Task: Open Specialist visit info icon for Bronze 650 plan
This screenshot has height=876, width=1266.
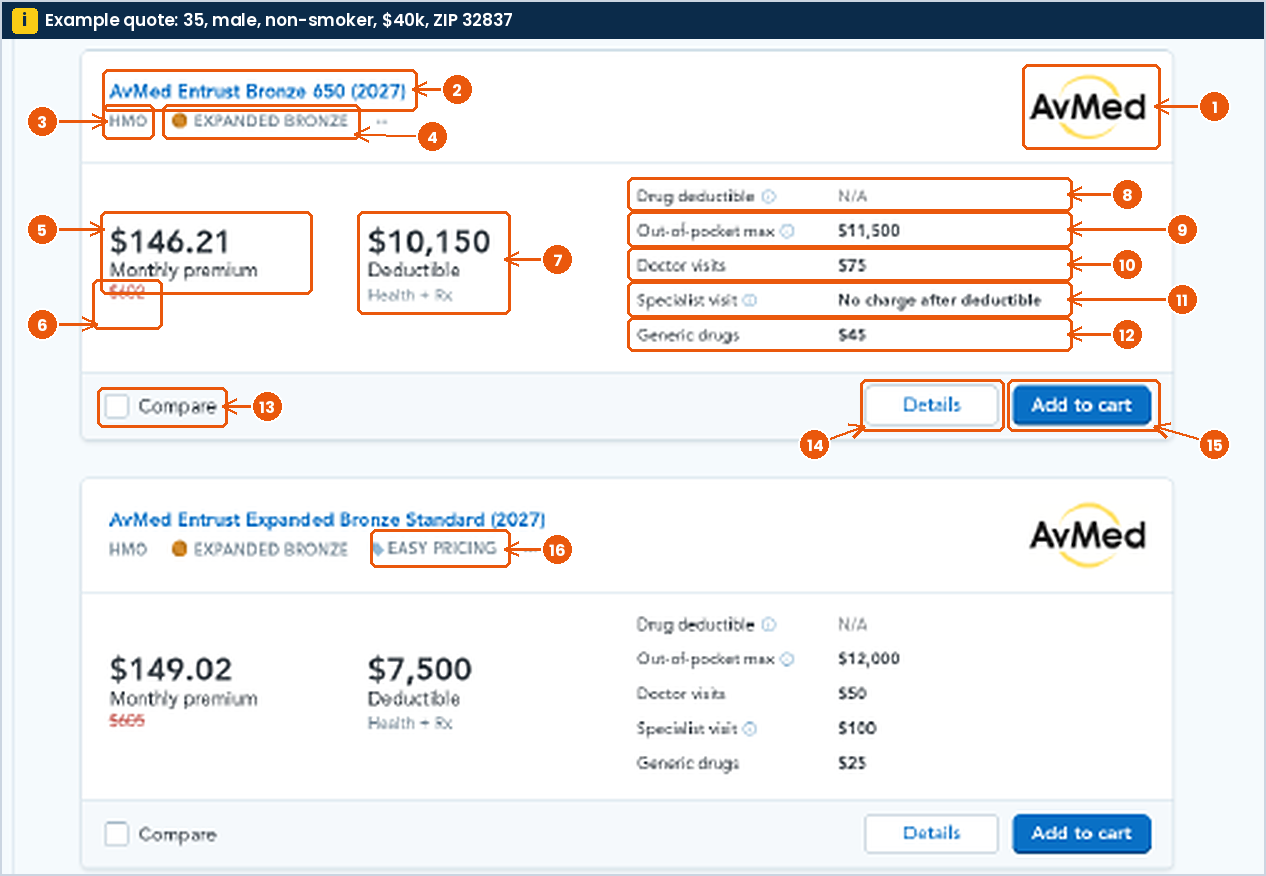Action: click(750, 300)
